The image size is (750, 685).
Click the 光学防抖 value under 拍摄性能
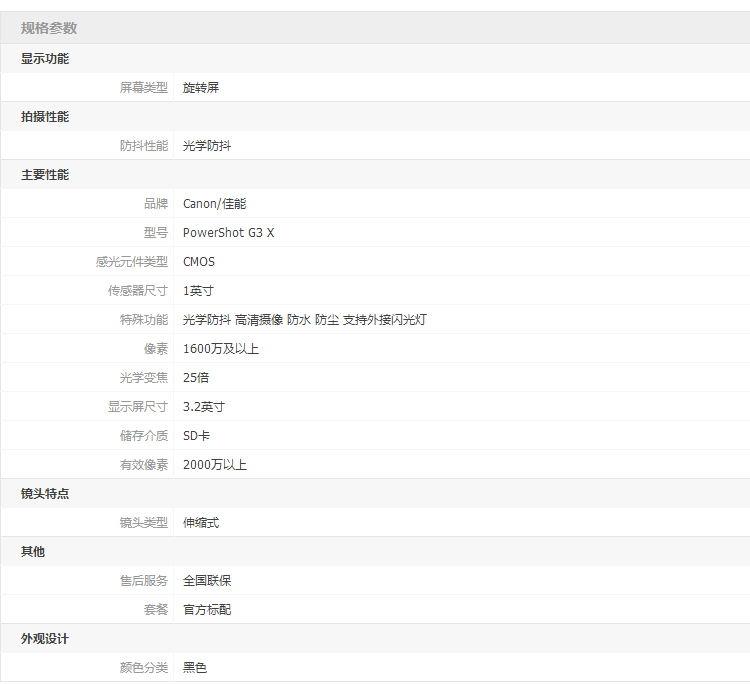tap(207, 146)
